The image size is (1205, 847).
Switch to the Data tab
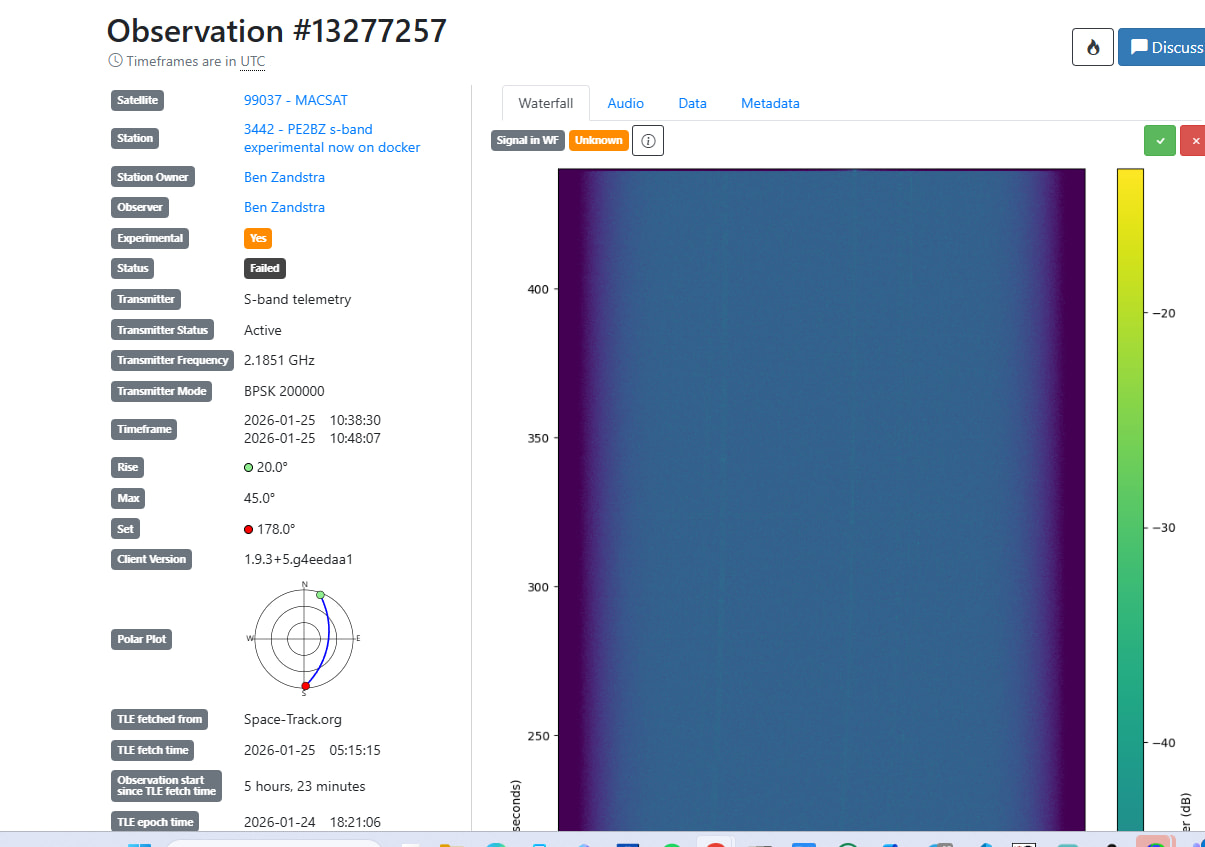[x=692, y=103]
